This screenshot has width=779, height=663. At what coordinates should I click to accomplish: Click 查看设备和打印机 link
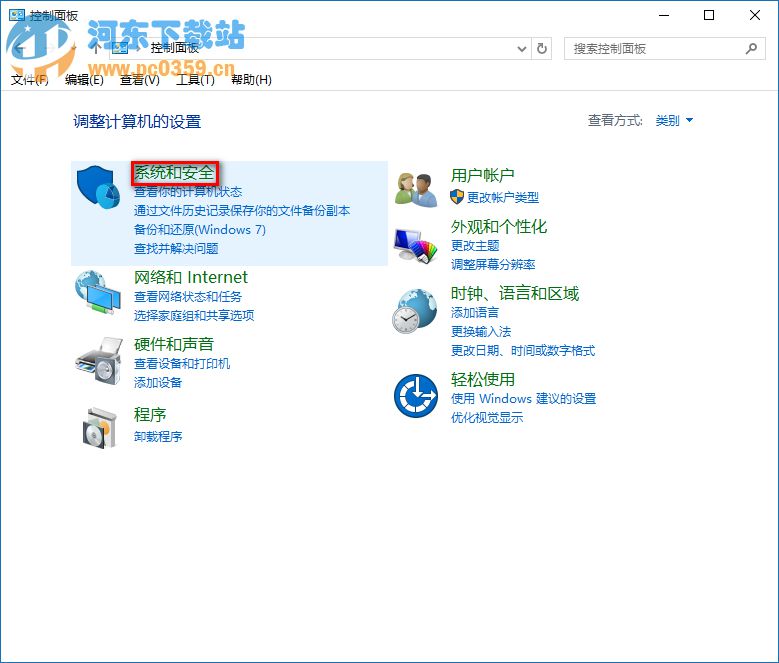pyautogui.click(x=182, y=364)
